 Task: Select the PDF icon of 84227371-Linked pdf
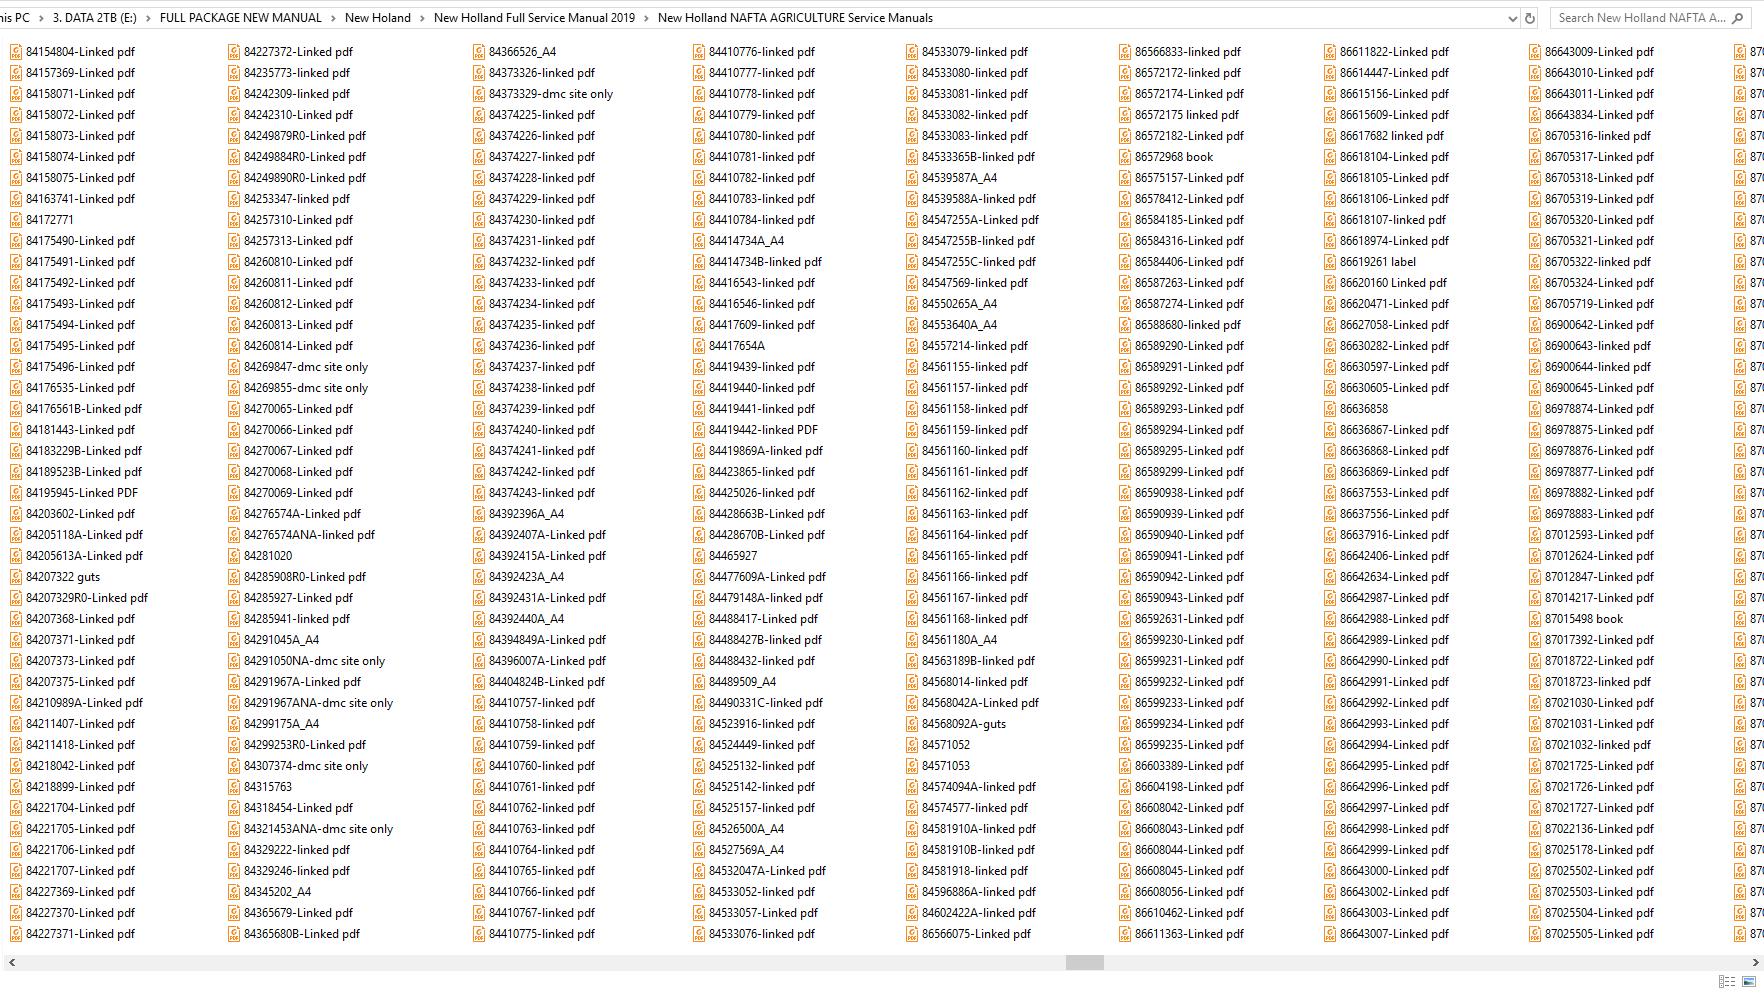pos(16,934)
